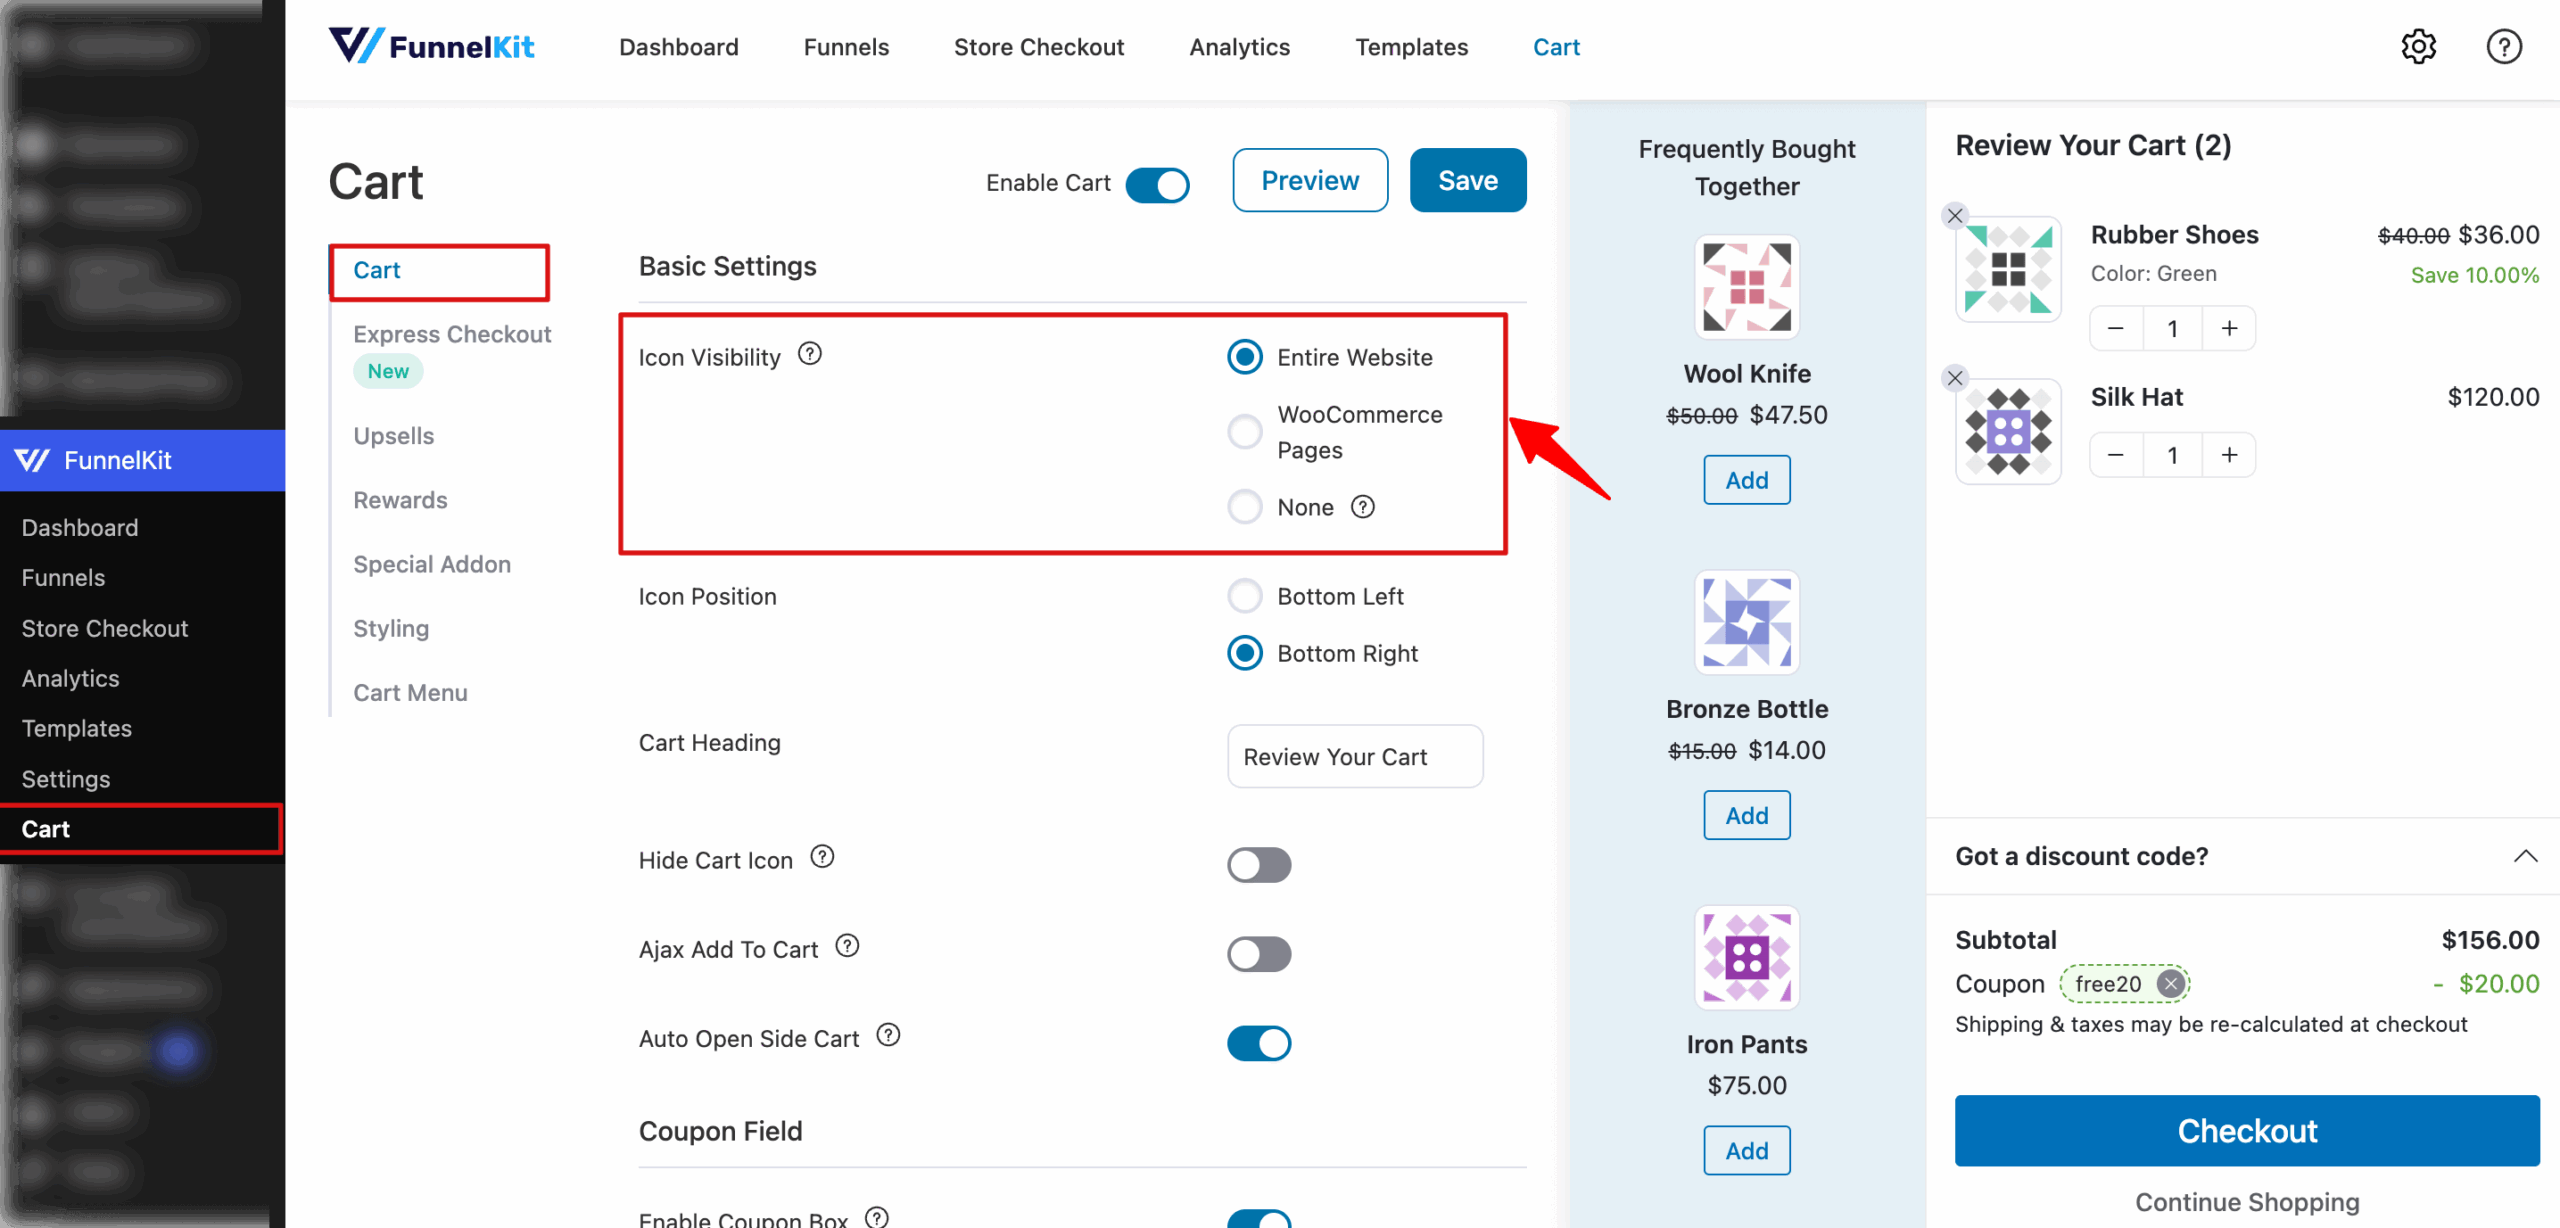Image resolution: width=2560 pixels, height=1228 pixels.
Task: Edit the Cart Heading input field
Action: click(1354, 756)
